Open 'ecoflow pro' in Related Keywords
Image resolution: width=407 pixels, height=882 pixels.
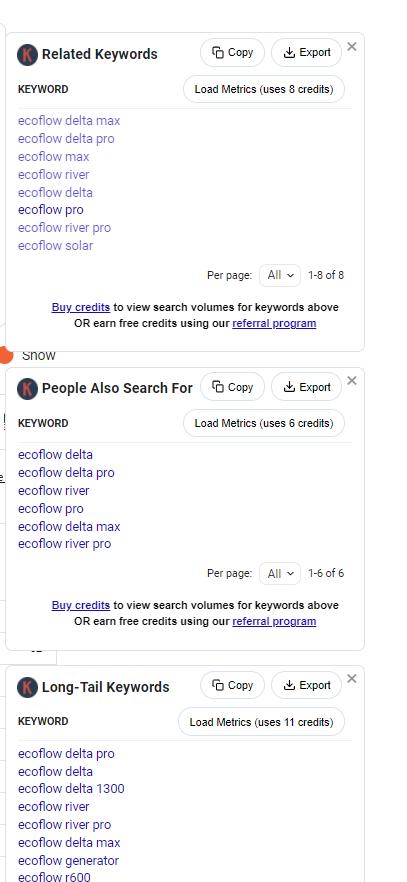(51, 210)
